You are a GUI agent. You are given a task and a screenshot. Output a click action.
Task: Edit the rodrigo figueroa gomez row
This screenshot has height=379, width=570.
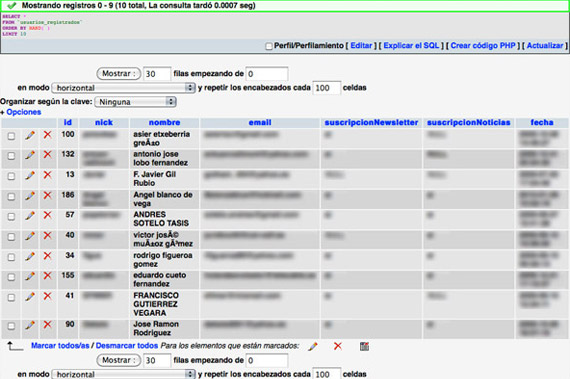pos(30,257)
